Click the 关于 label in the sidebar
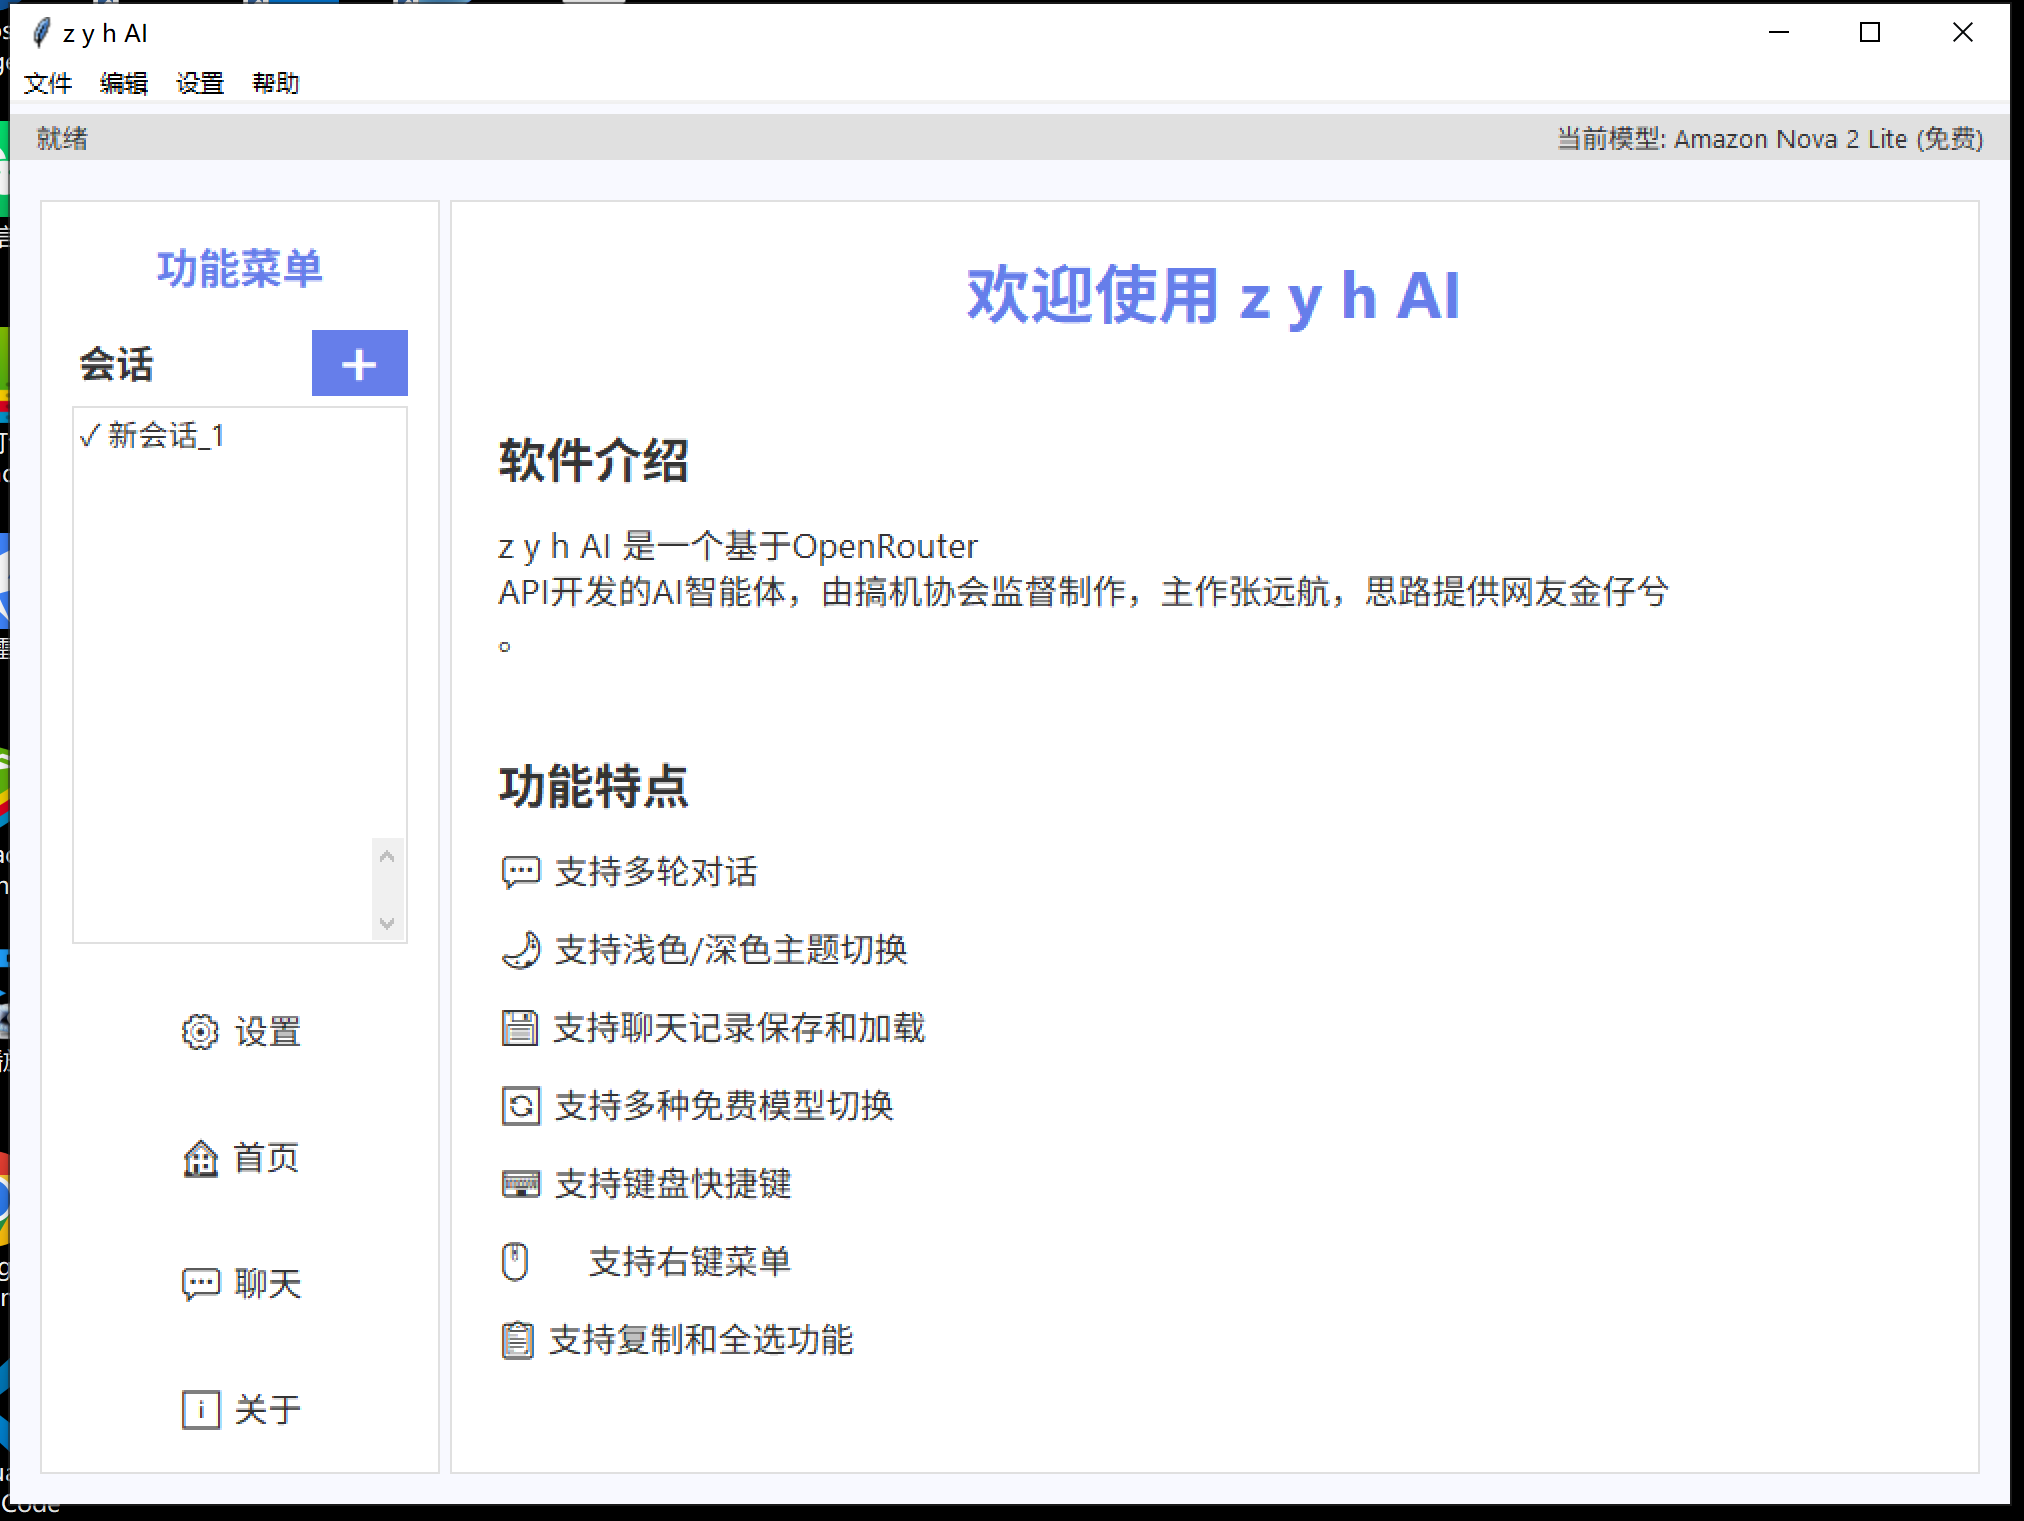 (267, 1409)
